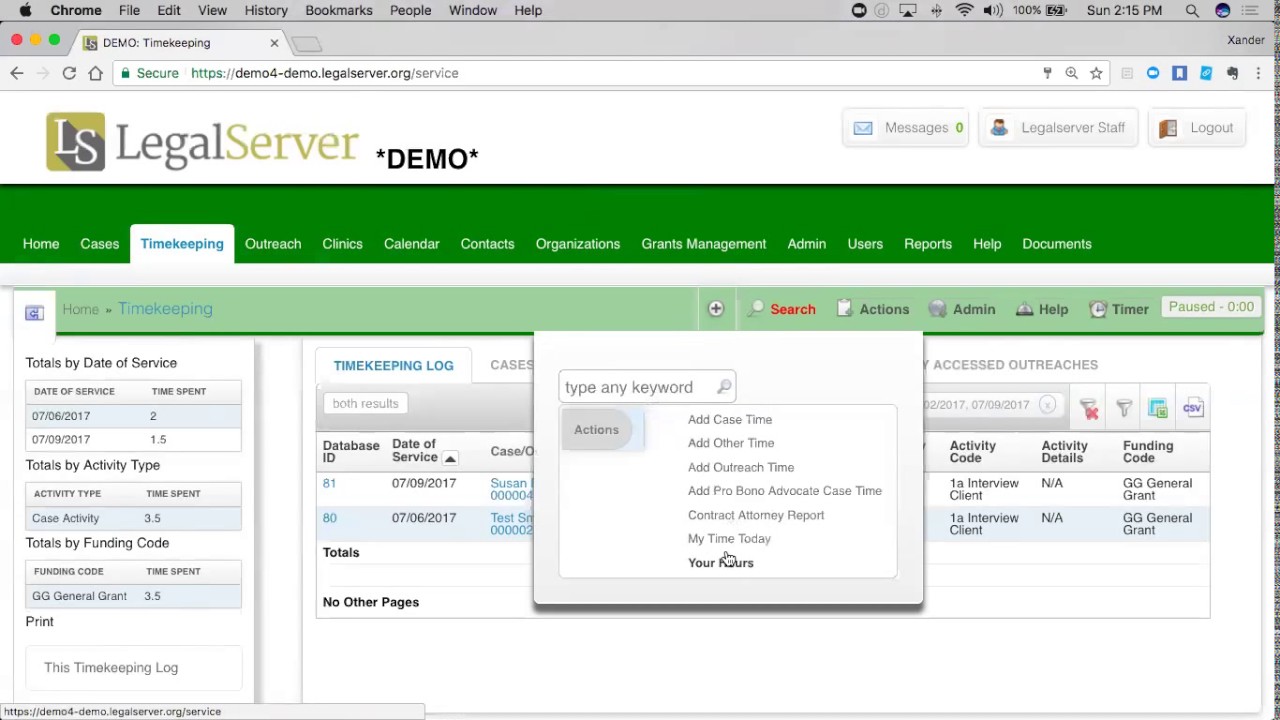Click the plus icon in the toolbar
Screen dimensions: 1280x720
(x=716, y=309)
